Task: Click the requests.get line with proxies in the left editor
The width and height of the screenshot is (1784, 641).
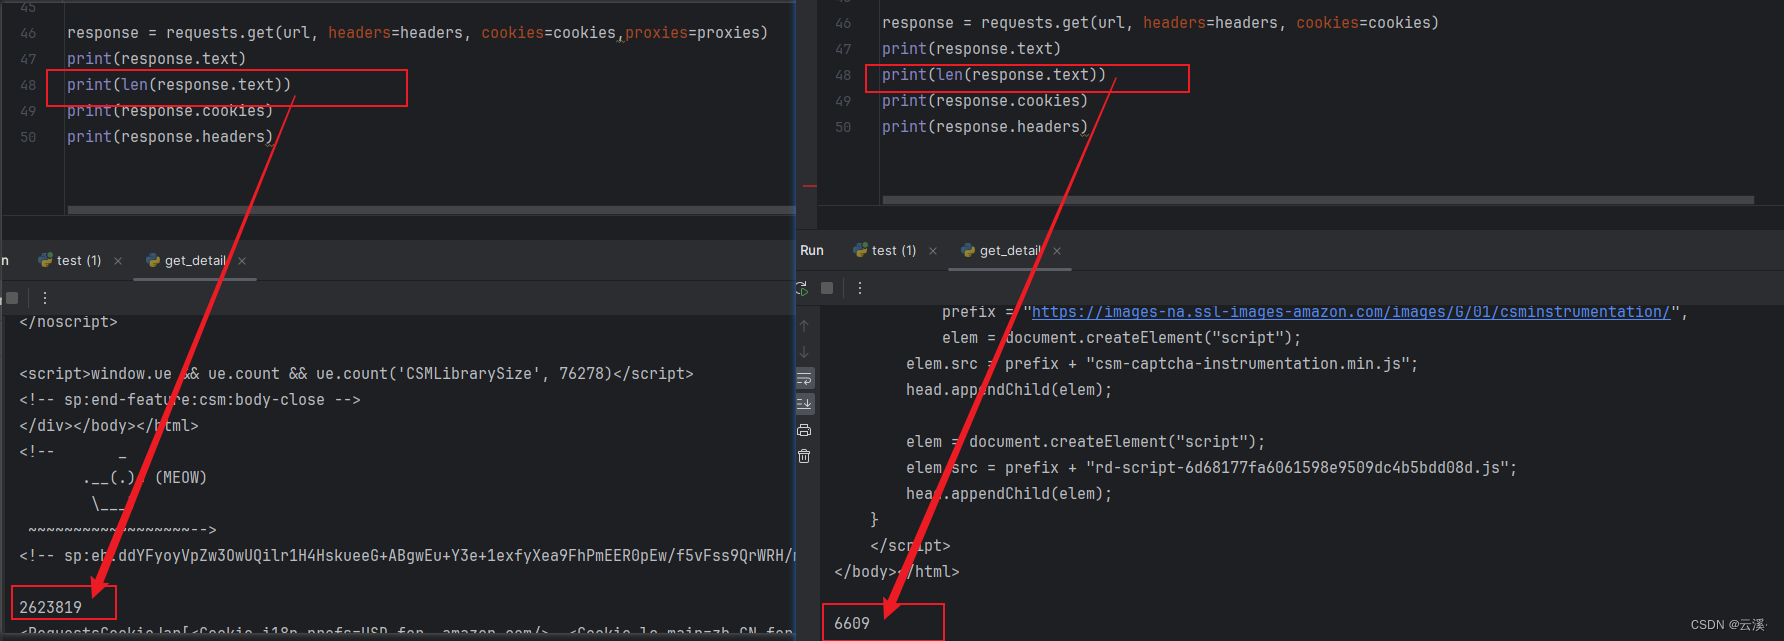Action: click(418, 33)
